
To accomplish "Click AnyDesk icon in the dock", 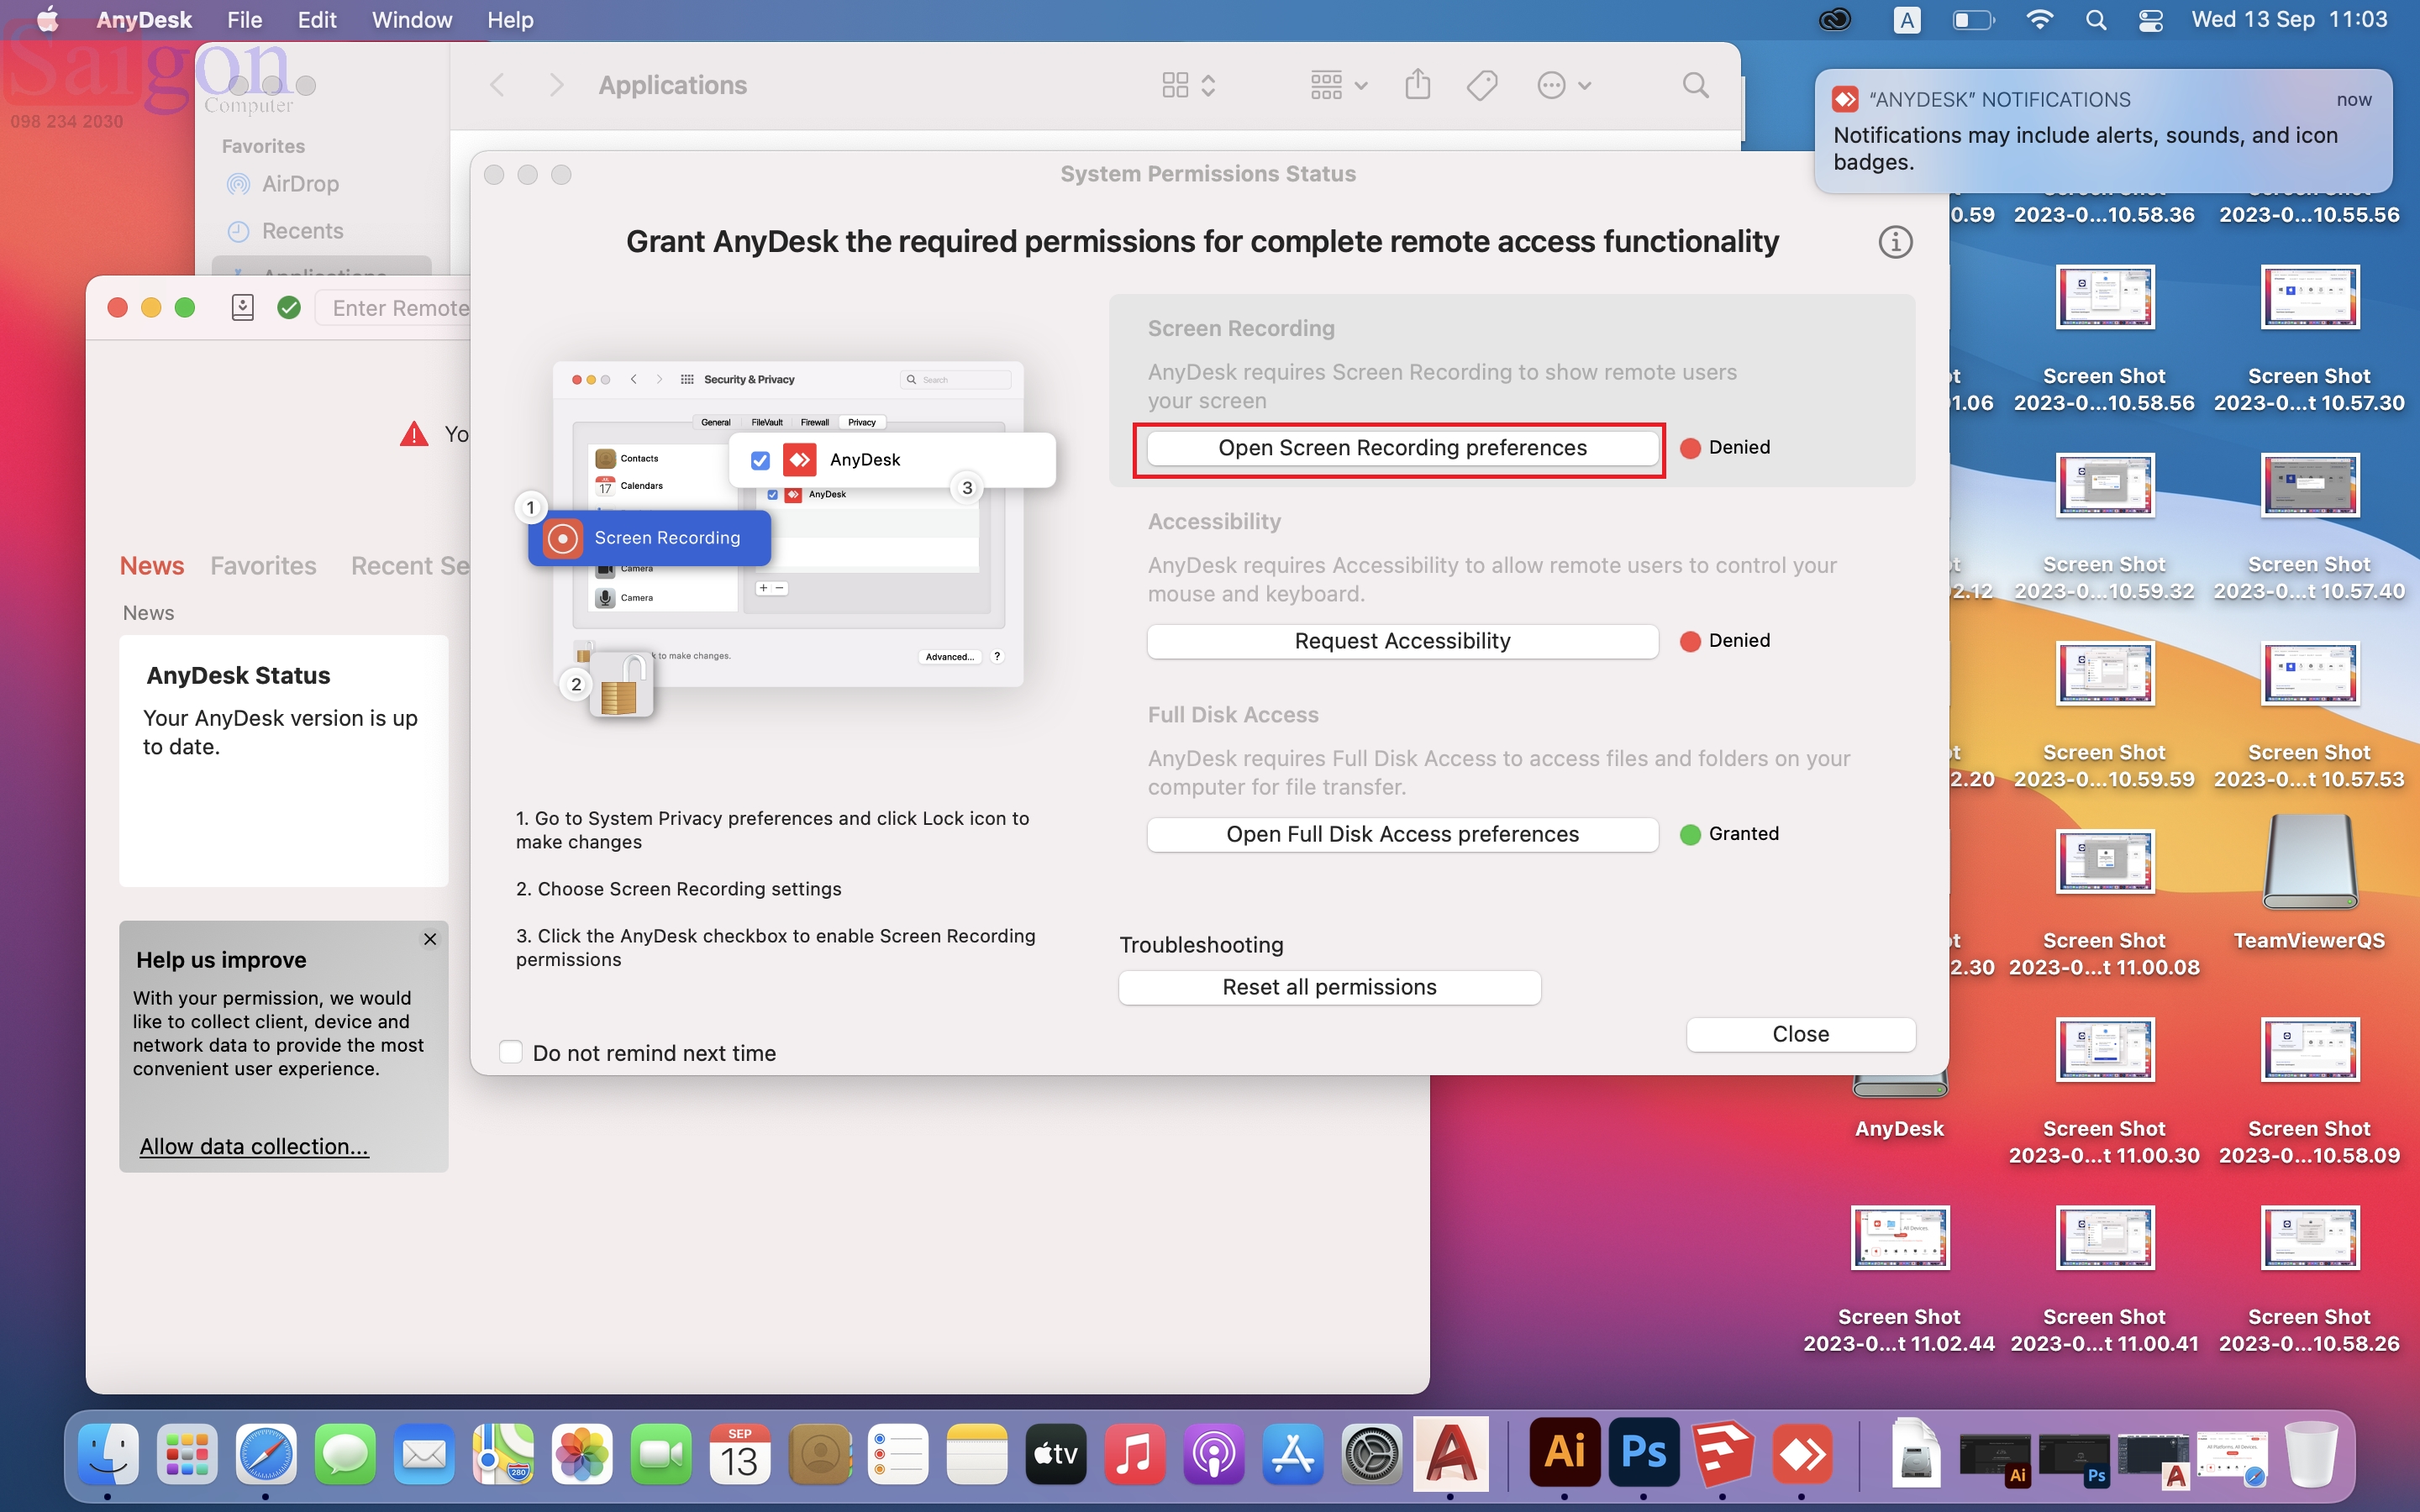I will coord(1802,1454).
